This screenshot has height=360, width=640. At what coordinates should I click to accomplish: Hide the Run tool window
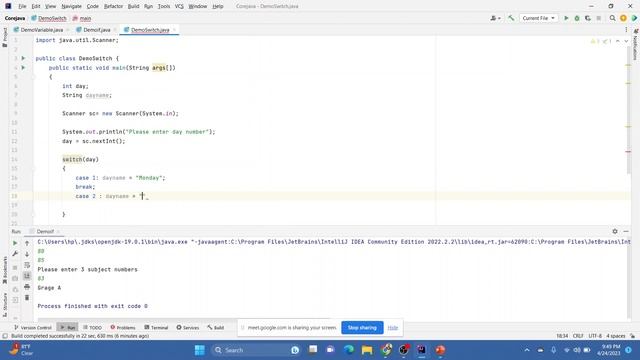[626, 231]
